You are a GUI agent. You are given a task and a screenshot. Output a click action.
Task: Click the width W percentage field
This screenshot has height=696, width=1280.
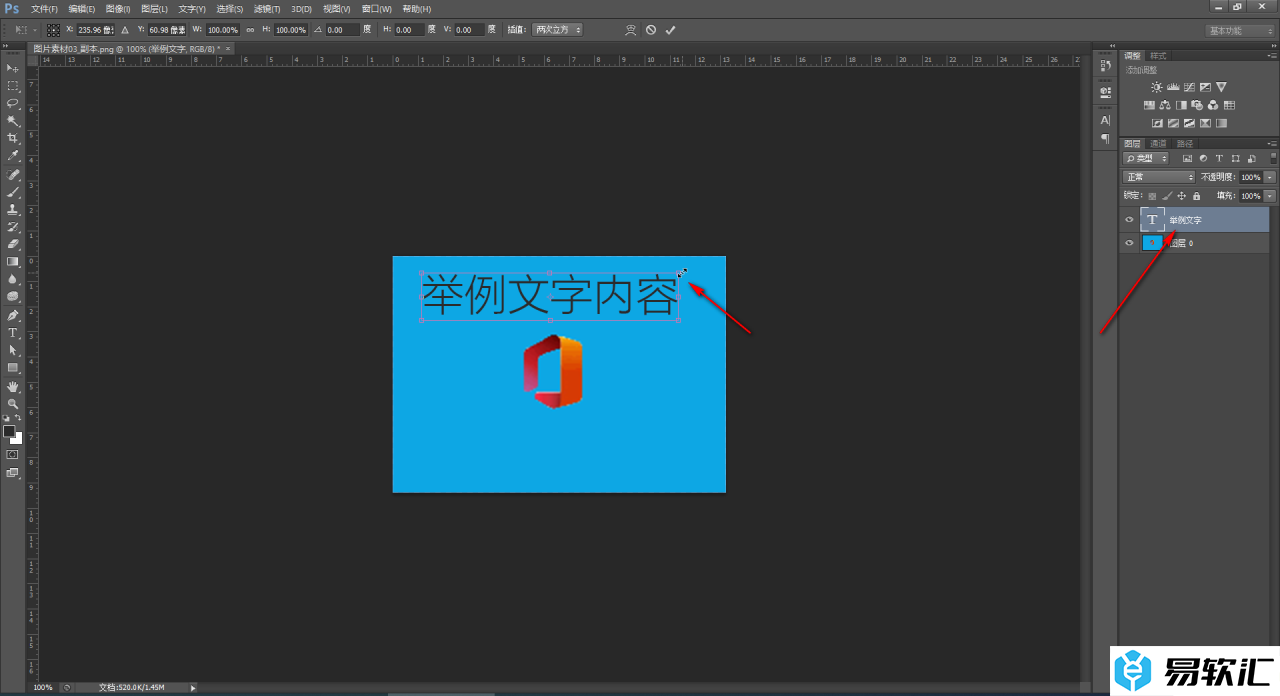pyautogui.click(x=223, y=30)
